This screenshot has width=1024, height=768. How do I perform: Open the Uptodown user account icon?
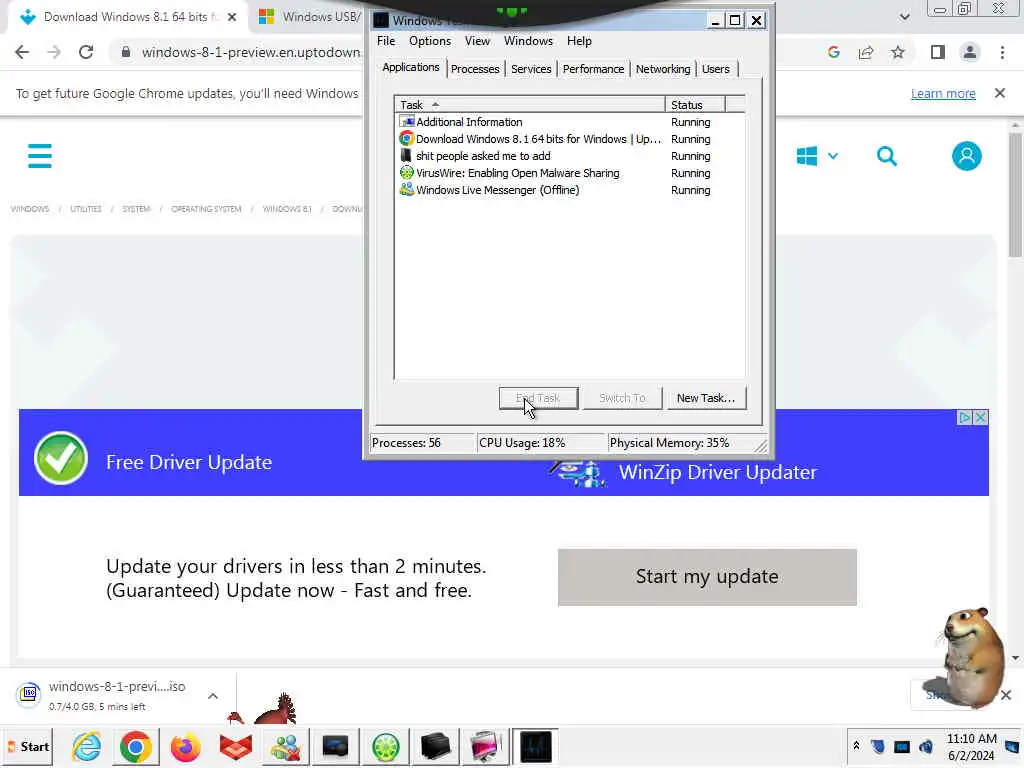[967, 156]
